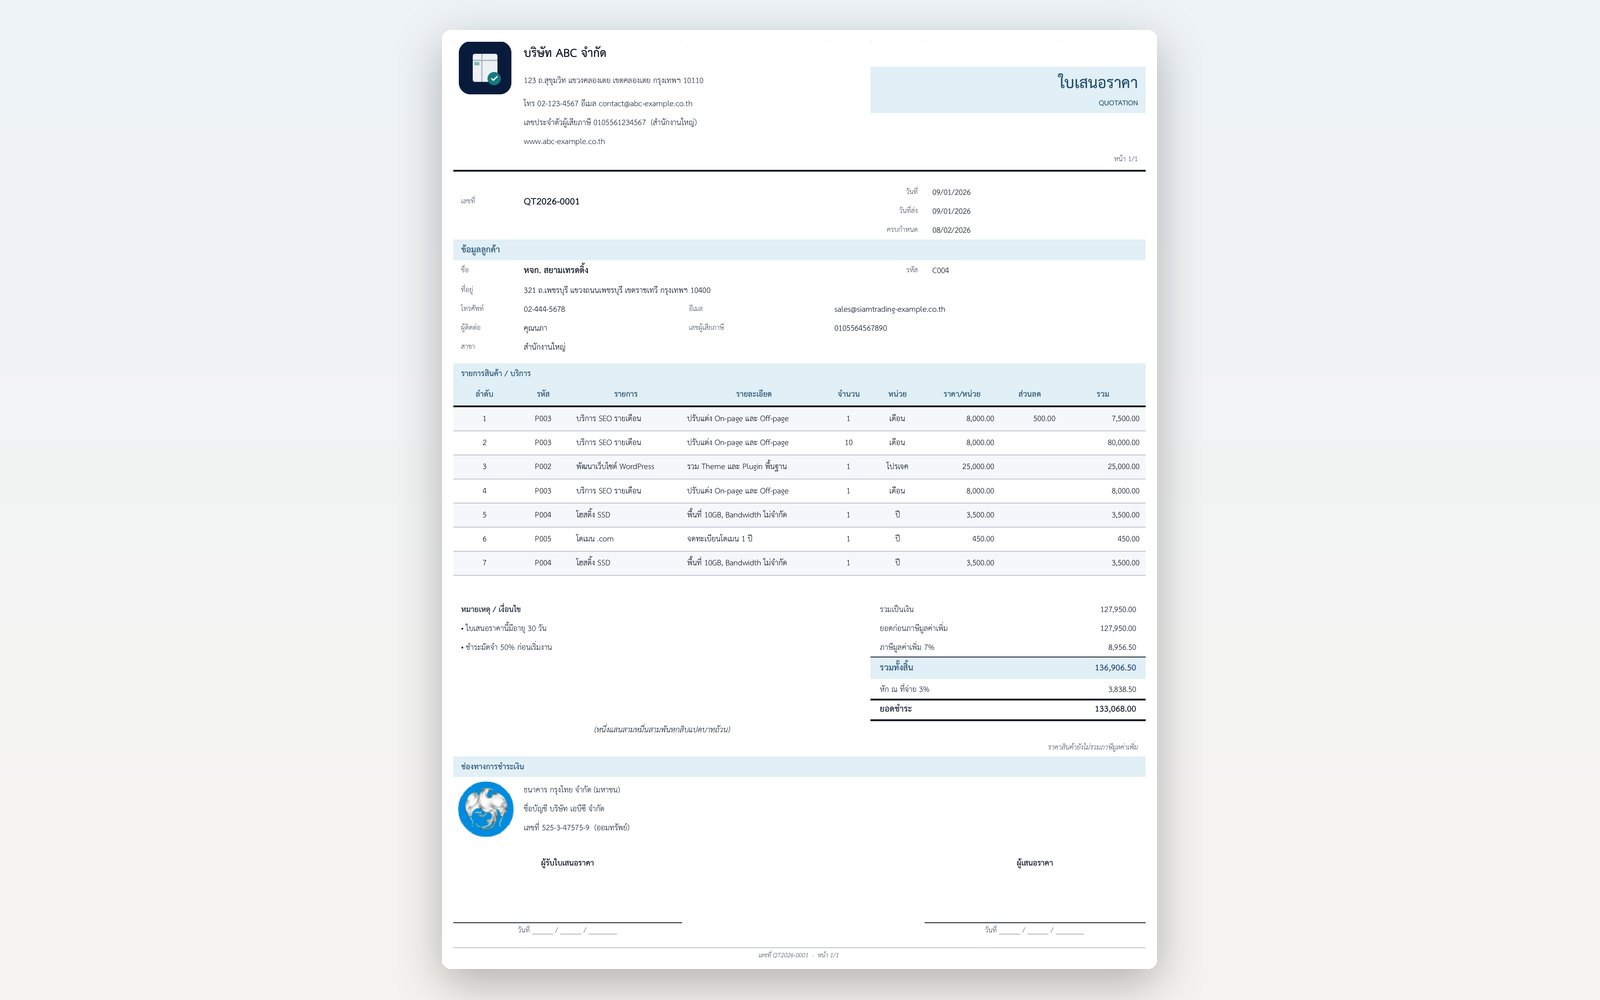The width and height of the screenshot is (1600, 1000).
Task: Click unit โปรเจค in row 3
Action: [897, 466]
